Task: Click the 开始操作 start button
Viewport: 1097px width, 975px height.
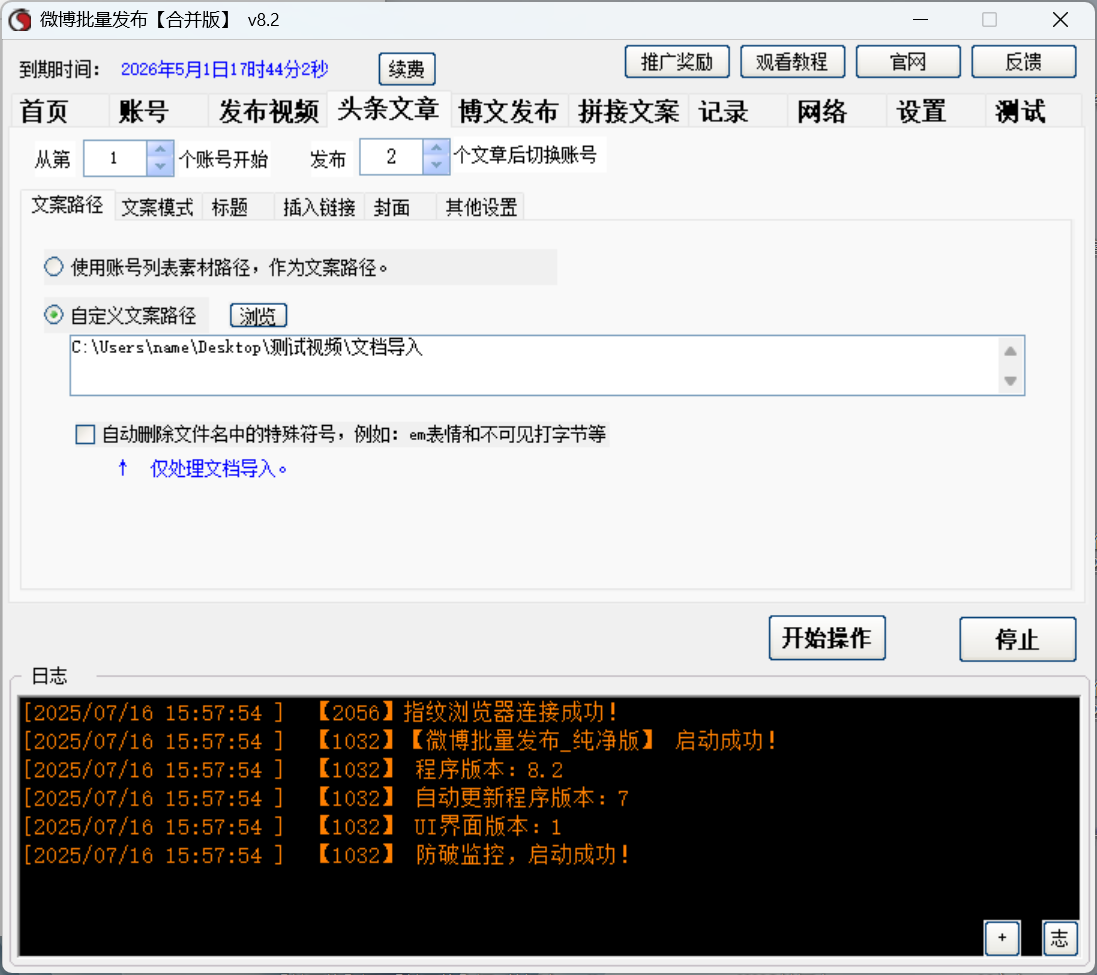Action: (x=827, y=638)
